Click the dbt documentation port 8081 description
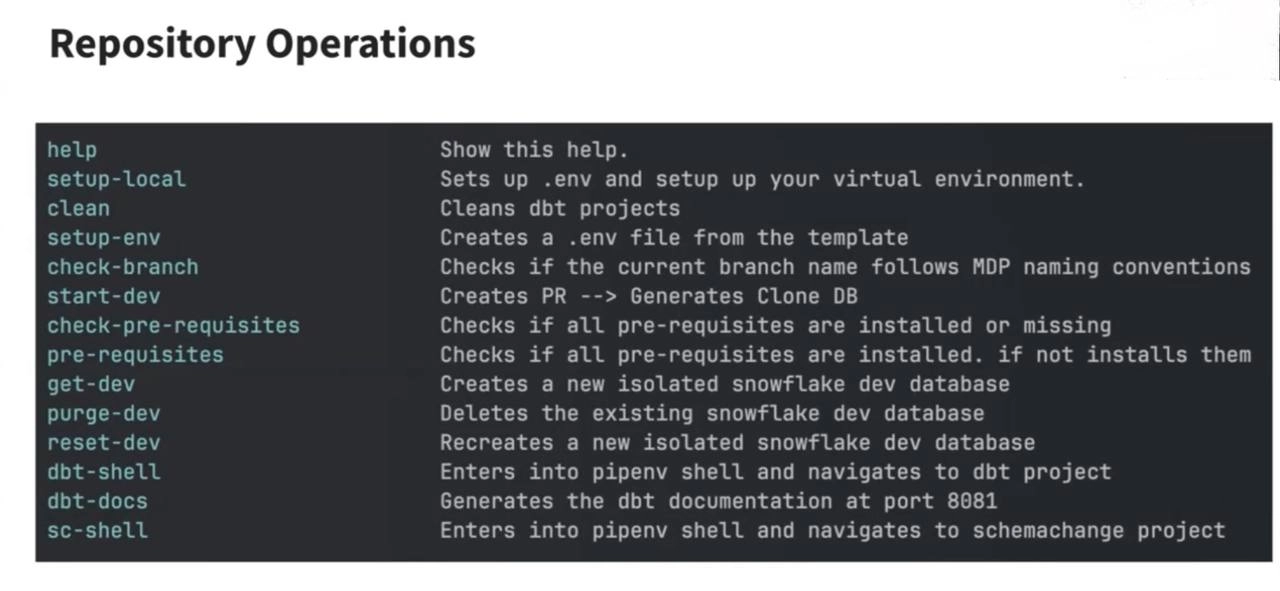Image resolution: width=1280 pixels, height=591 pixels. tap(718, 500)
